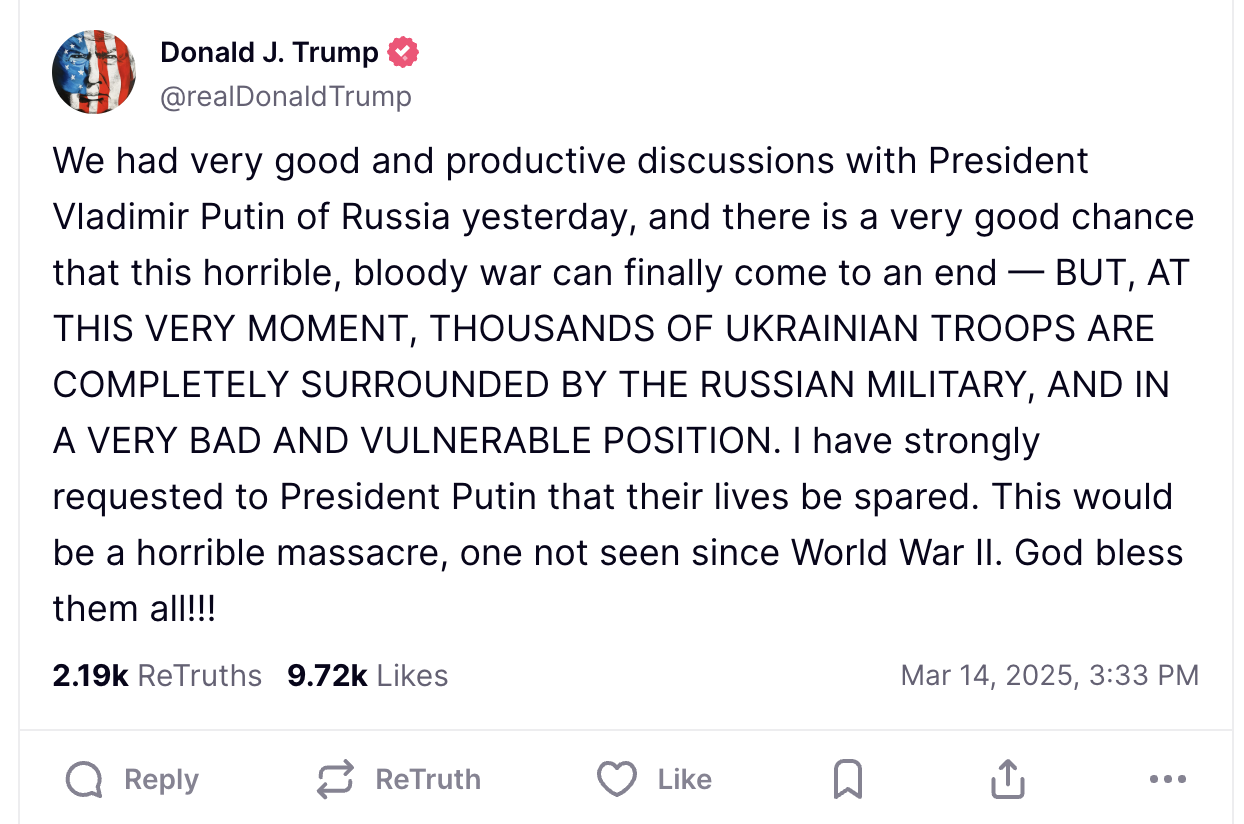This screenshot has width=1244, height=824.
Task: Click the red verified badge beside the name
Action: 403,53
